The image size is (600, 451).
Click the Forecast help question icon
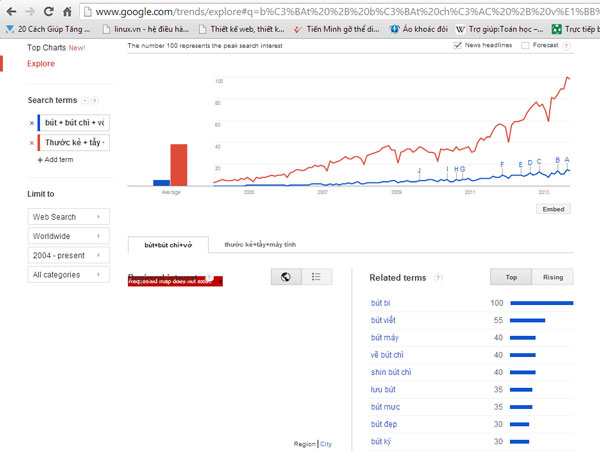[567, 46]
